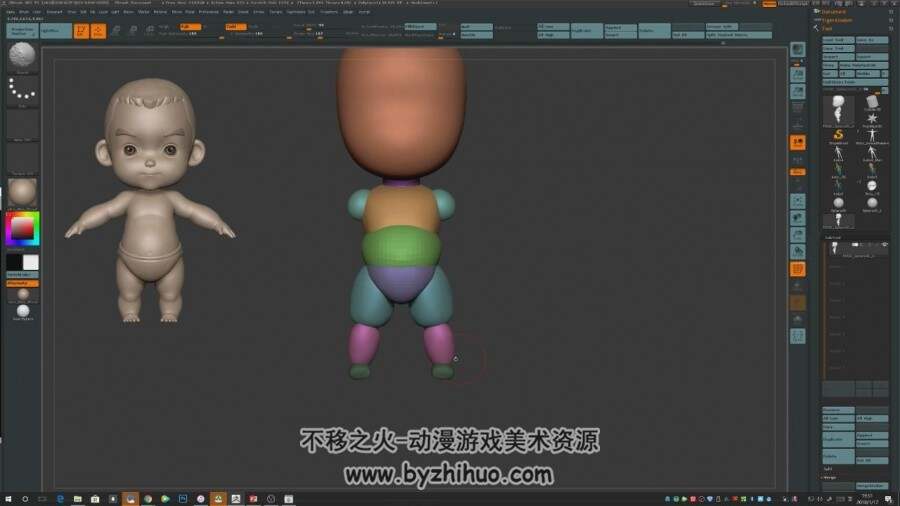Open Microsoft Edge from taskbar
Viewport: 900px width, 506px height.
[x=60, y=499]
